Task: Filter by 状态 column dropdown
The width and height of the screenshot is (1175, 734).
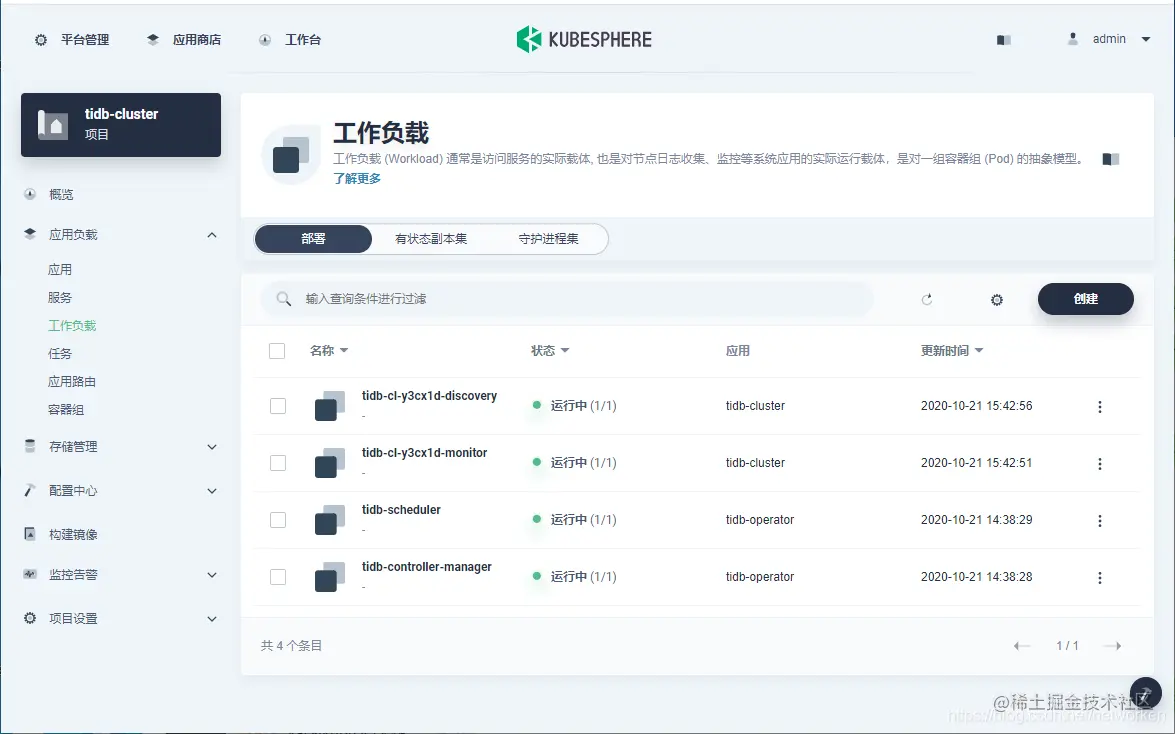Action: 550,350
